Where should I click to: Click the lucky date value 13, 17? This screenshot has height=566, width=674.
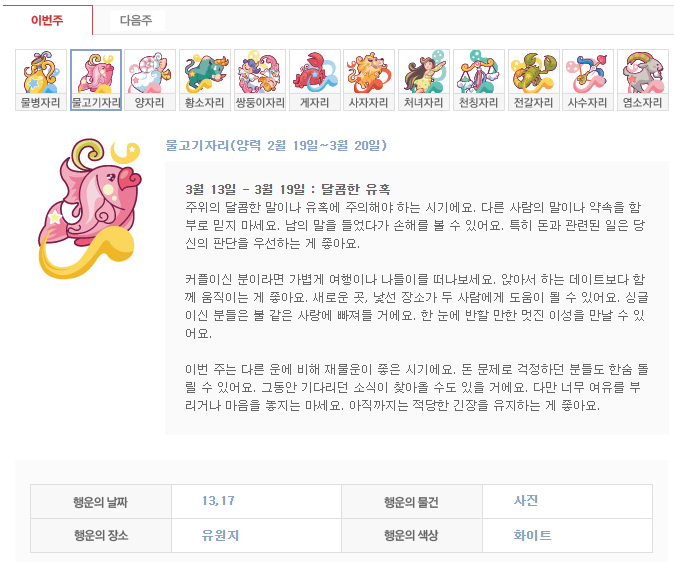pyautogui.click(x=218, y=501)
